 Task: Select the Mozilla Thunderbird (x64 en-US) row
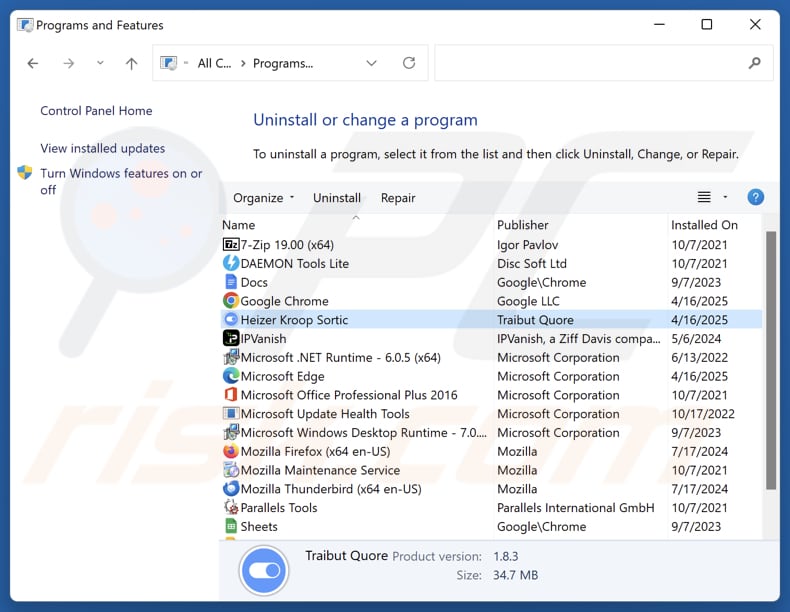click(491, 489)
